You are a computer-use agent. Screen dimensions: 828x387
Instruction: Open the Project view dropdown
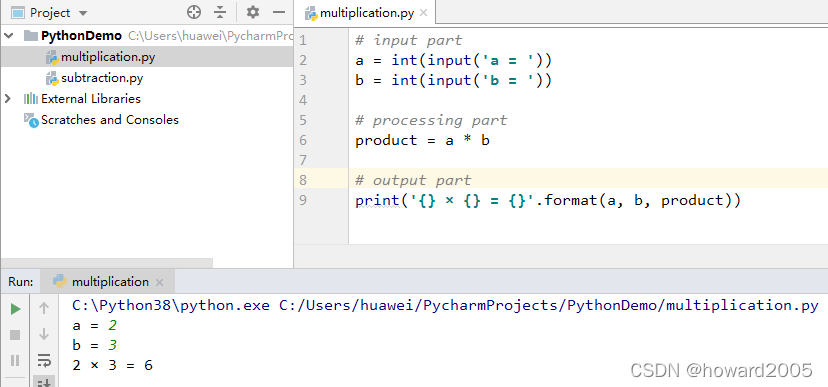(83, 13)
